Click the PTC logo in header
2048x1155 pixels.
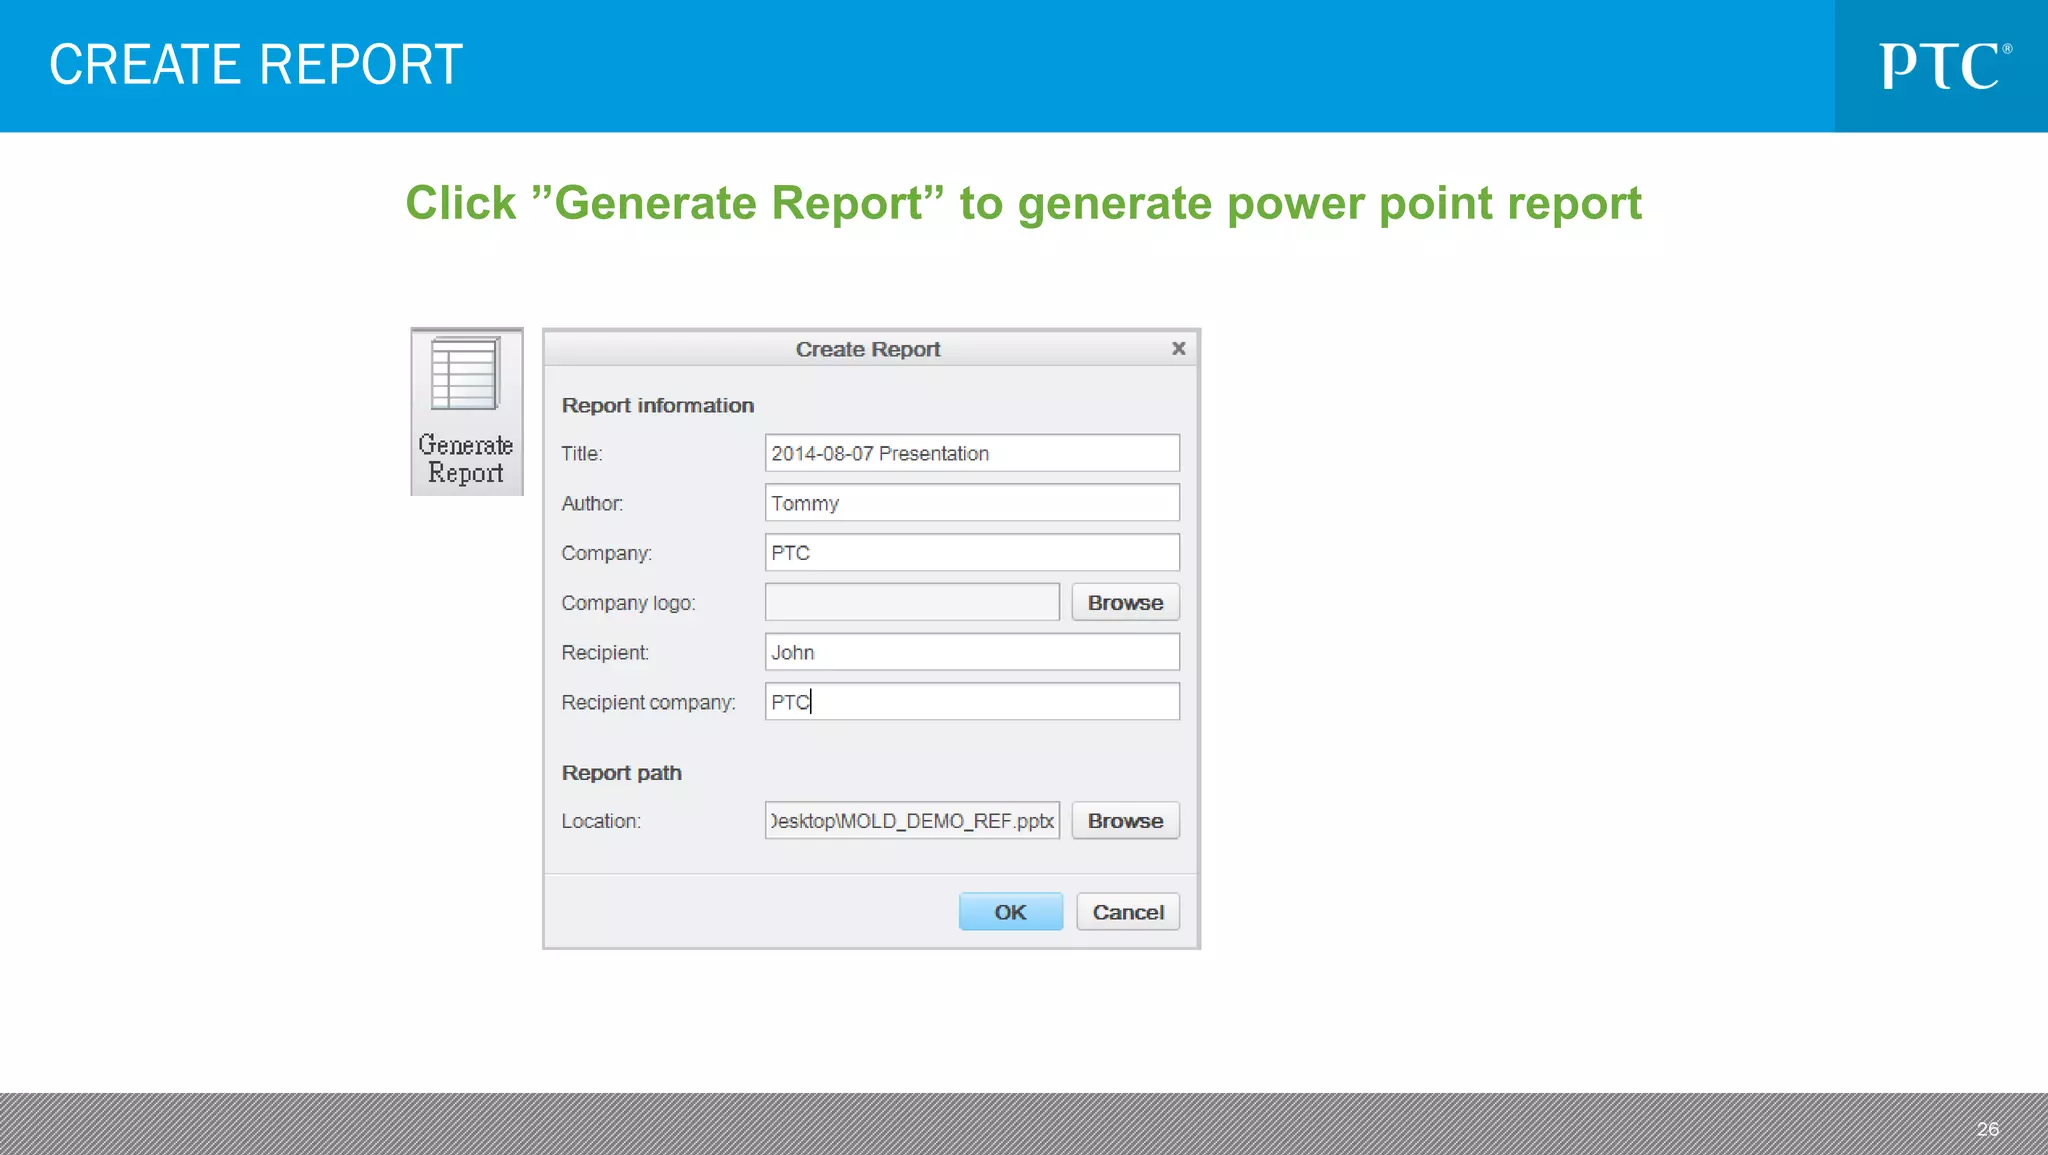(1944, 66)
